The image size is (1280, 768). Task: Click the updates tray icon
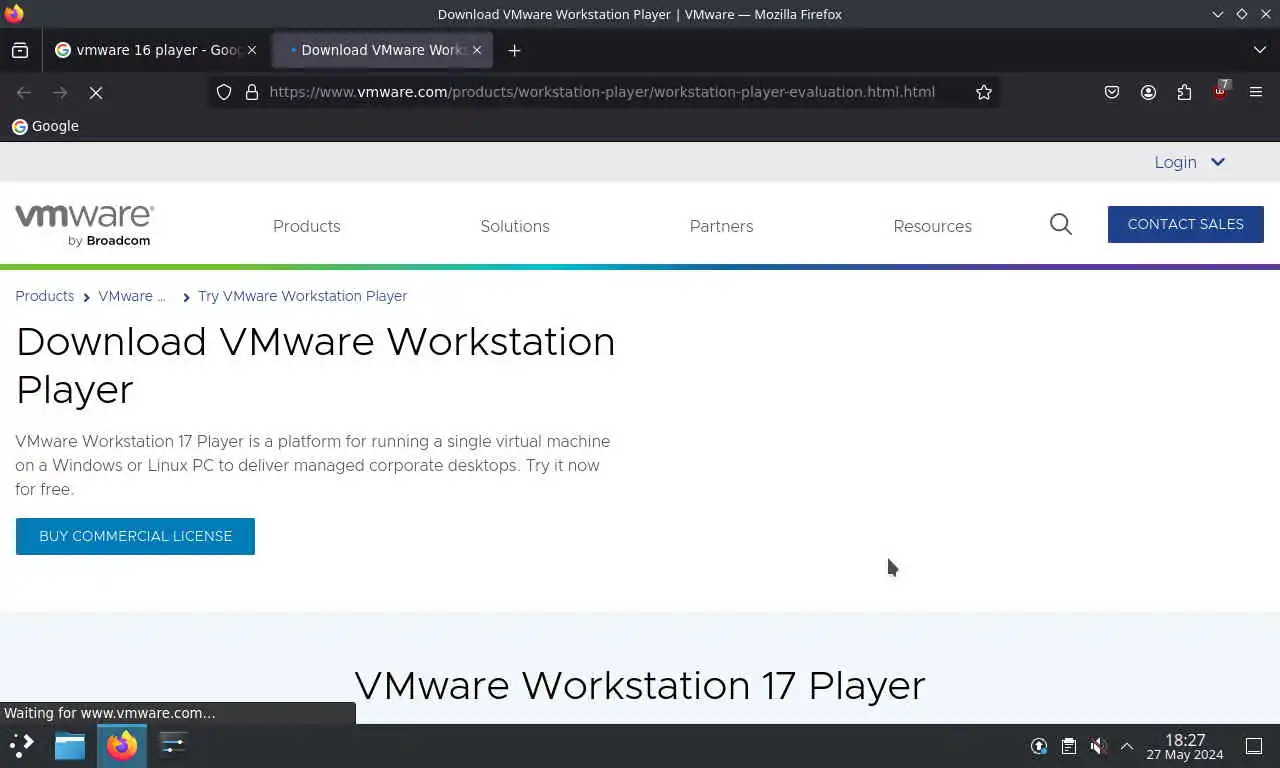pyautogui.click(x=1039, y=746)
